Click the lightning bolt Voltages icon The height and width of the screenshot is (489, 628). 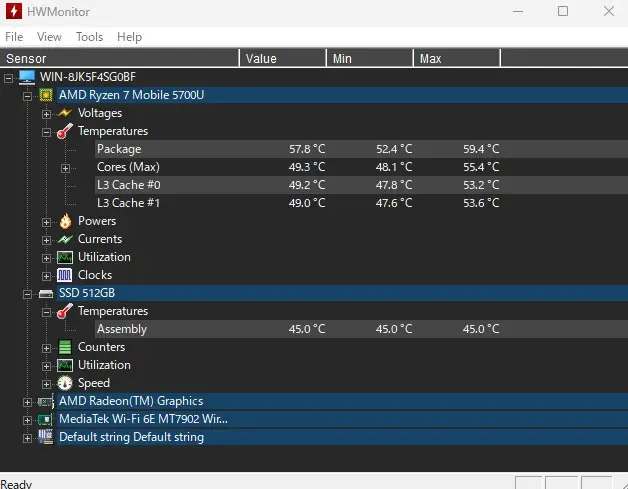pos(65,113)
